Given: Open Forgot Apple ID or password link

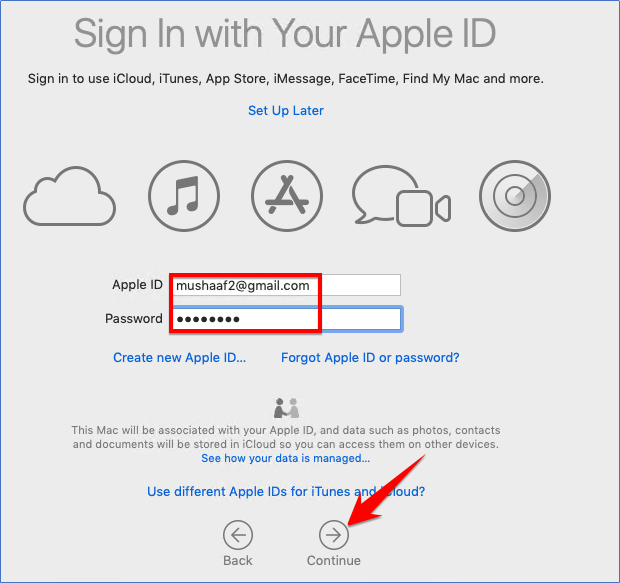Looking at the screenshot, I should click(x=370, y=358).
